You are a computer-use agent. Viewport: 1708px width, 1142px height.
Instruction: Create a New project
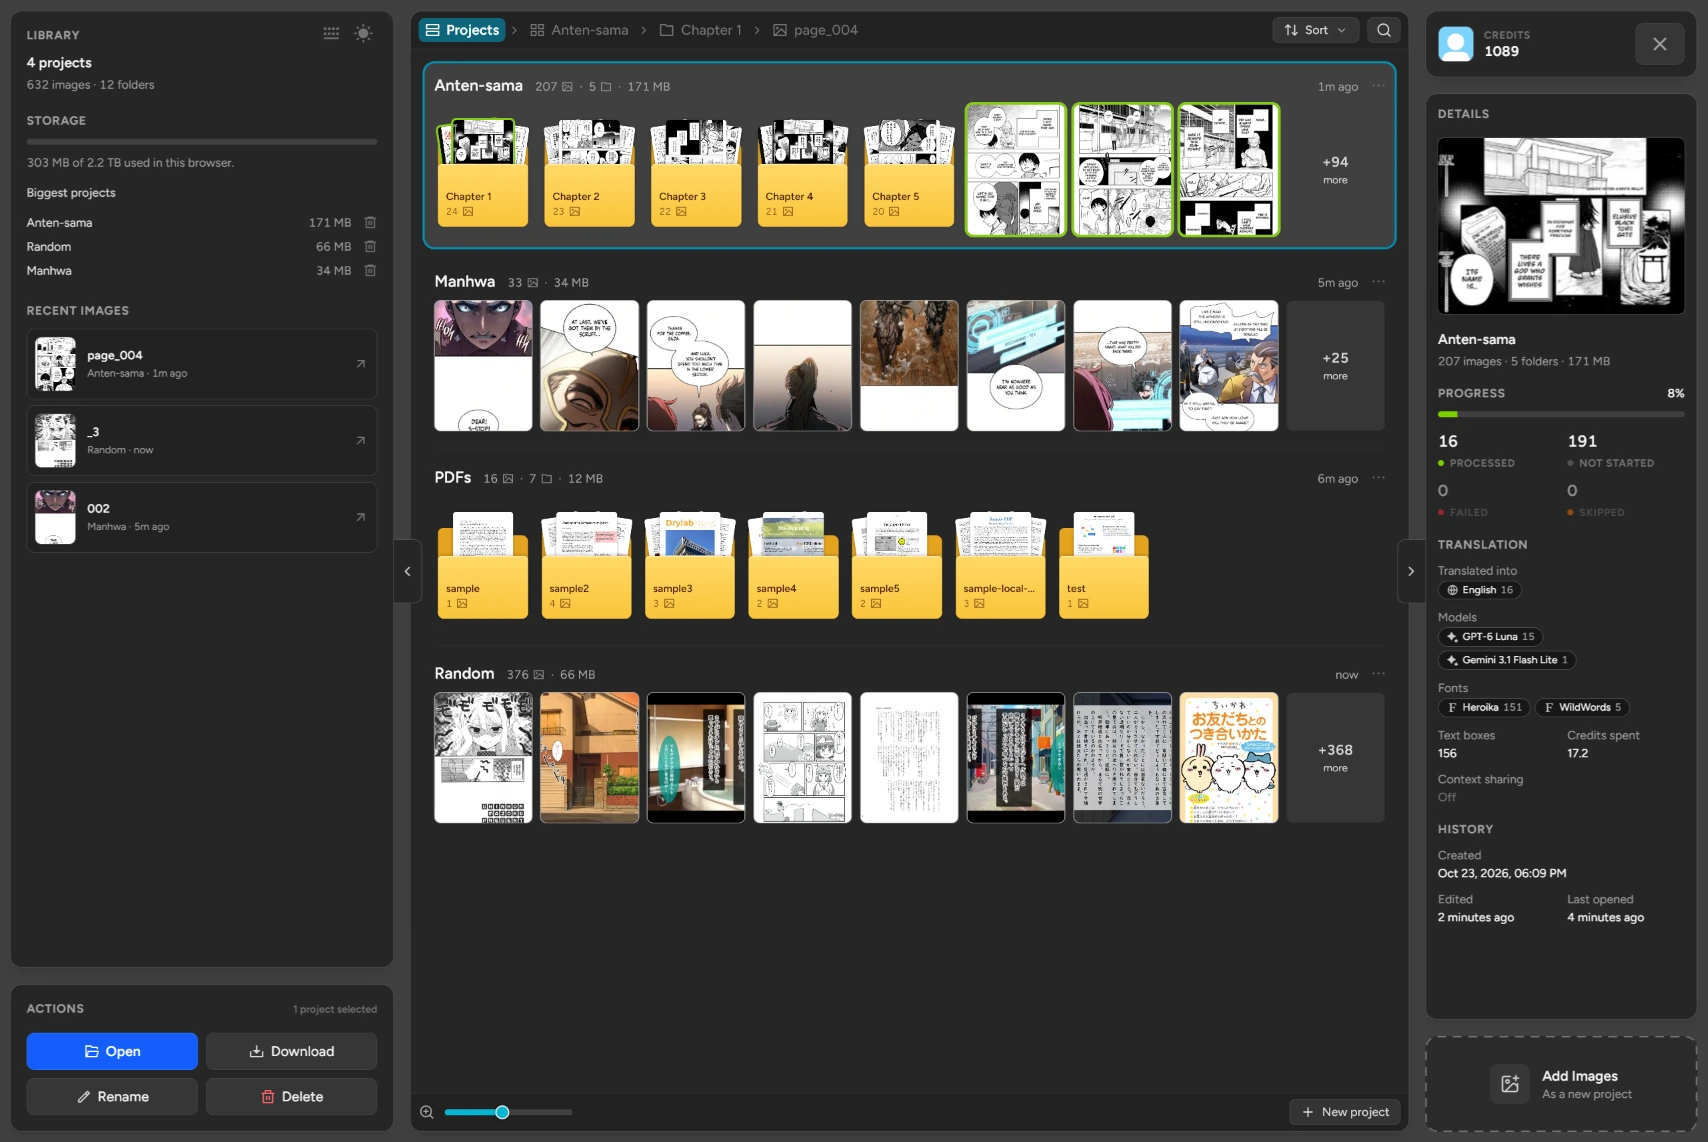pyautogui.click(x=1345, y=1112)
